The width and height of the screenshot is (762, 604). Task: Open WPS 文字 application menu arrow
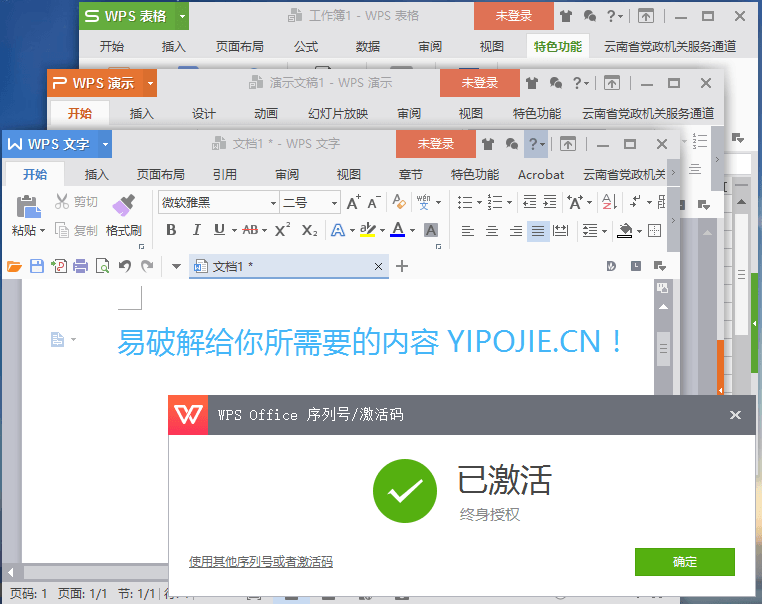(x=105, y=144)
